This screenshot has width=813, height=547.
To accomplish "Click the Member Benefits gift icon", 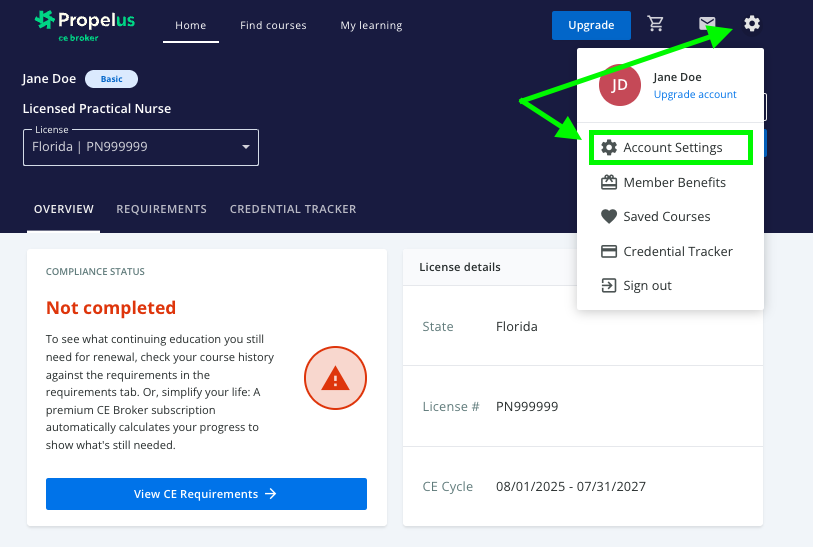I will [608, 182].
